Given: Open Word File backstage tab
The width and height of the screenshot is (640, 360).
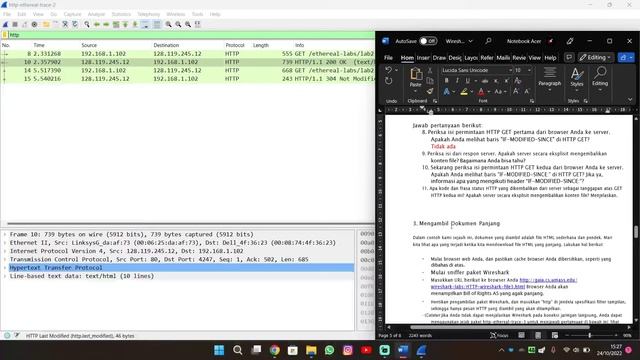Looking at the screenshot, I should tap(388, 58).
